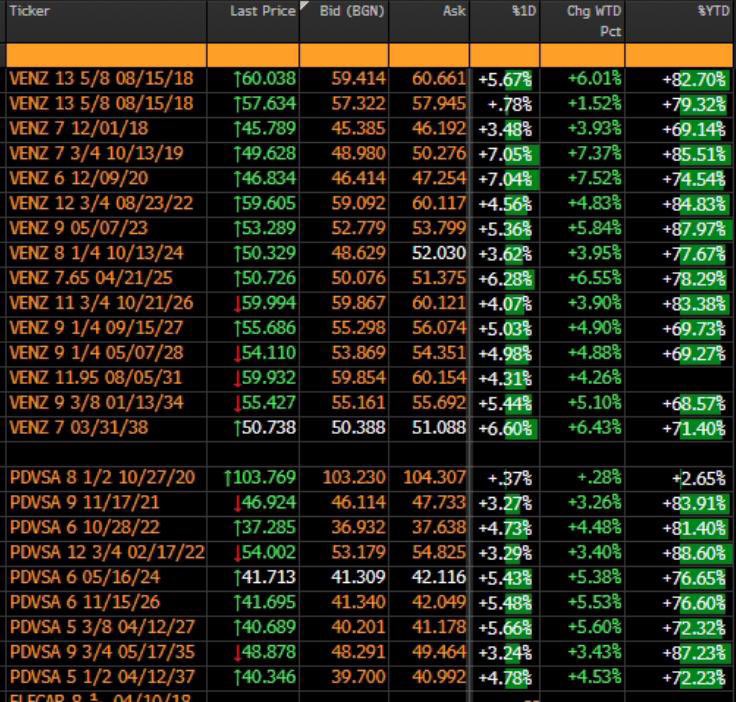Select last price 57.634 cell
This screenshot has width=736, height=702.
pos(265,103)
